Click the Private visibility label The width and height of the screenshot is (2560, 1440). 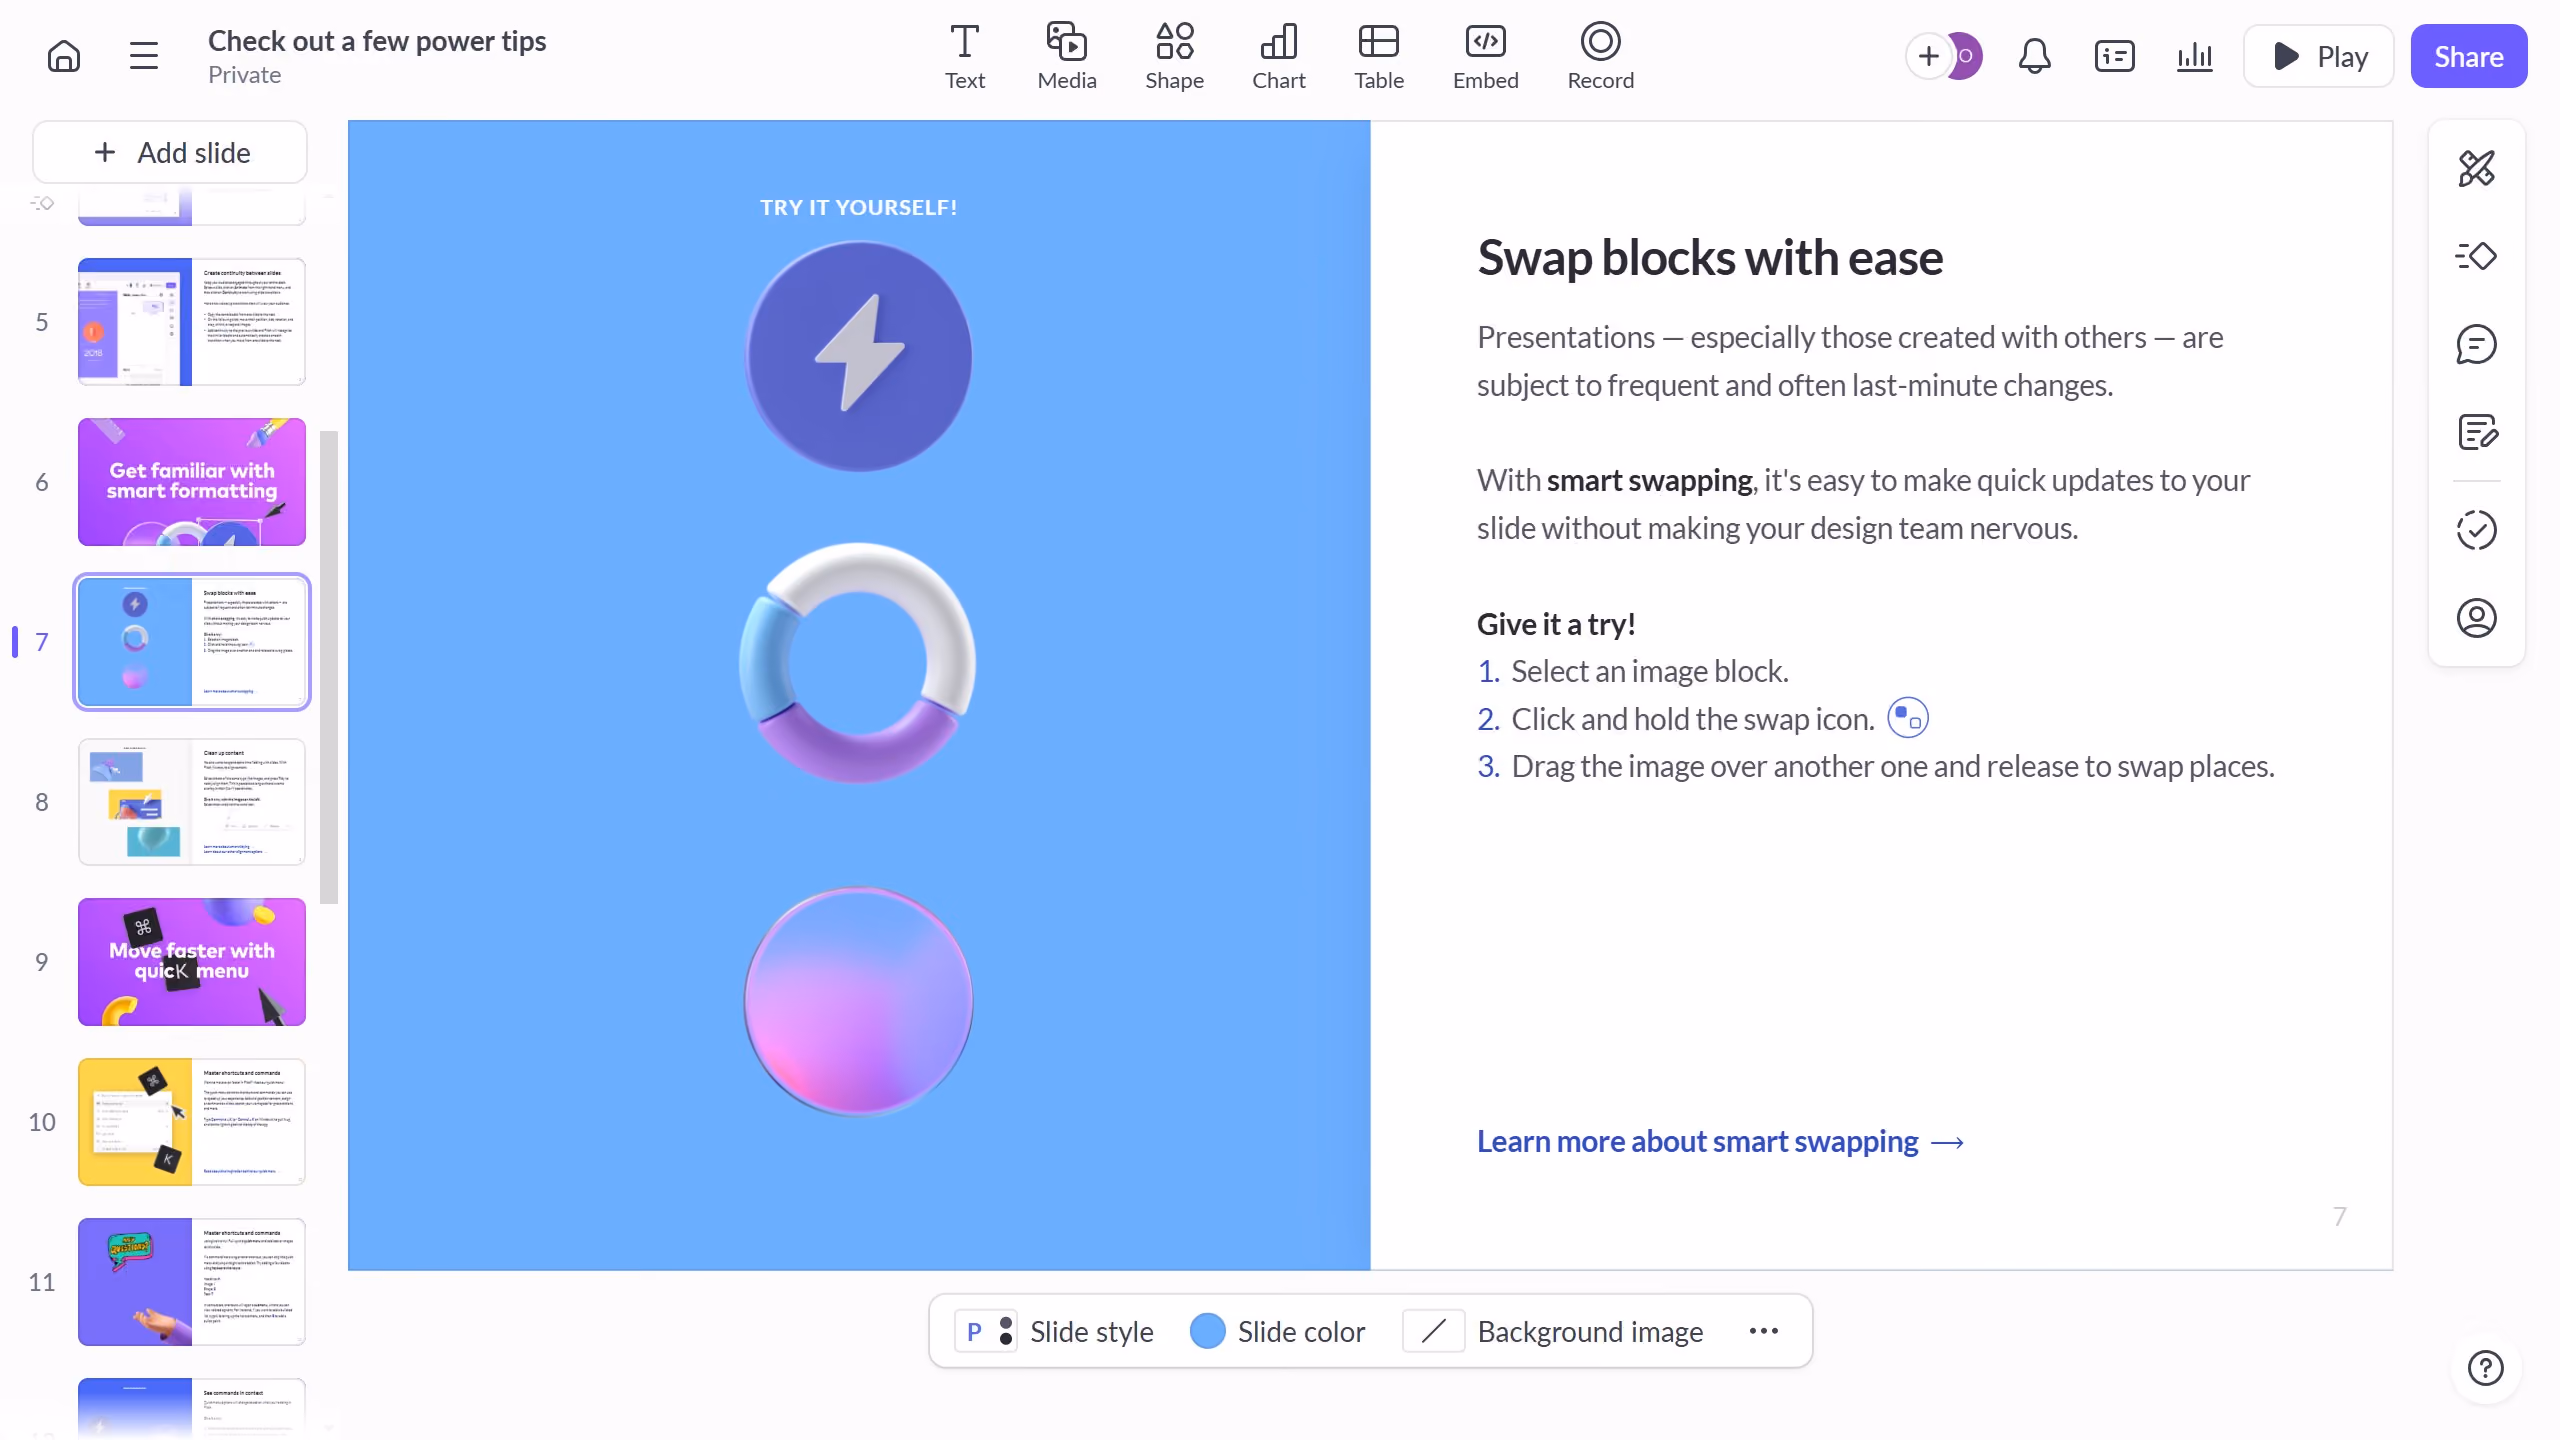point(244,75)
